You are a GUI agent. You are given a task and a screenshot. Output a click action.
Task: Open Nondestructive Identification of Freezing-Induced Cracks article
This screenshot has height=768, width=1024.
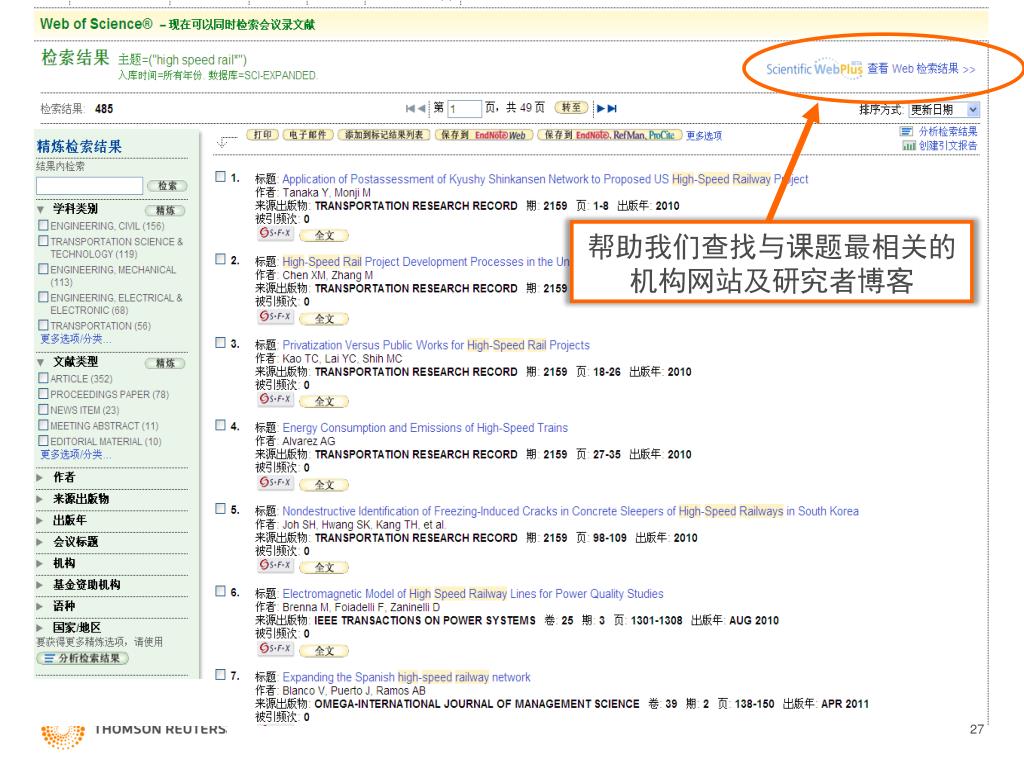coord(570,511)
